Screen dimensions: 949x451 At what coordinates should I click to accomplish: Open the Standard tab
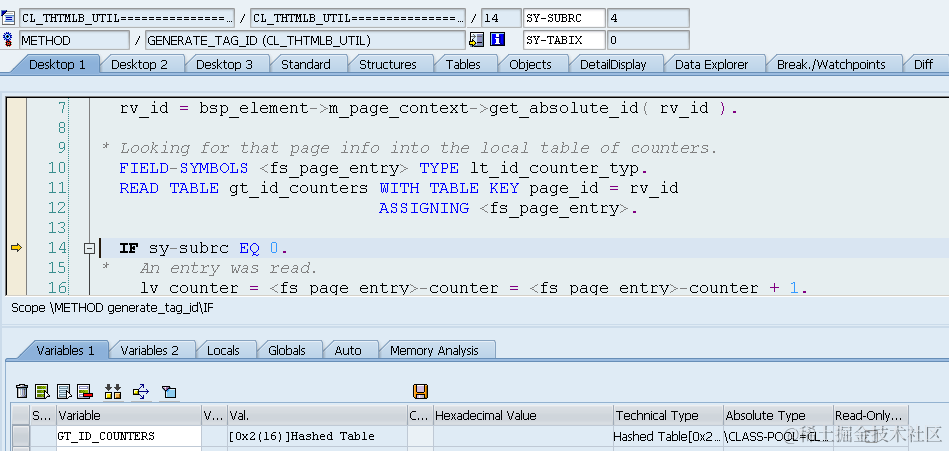306,64
